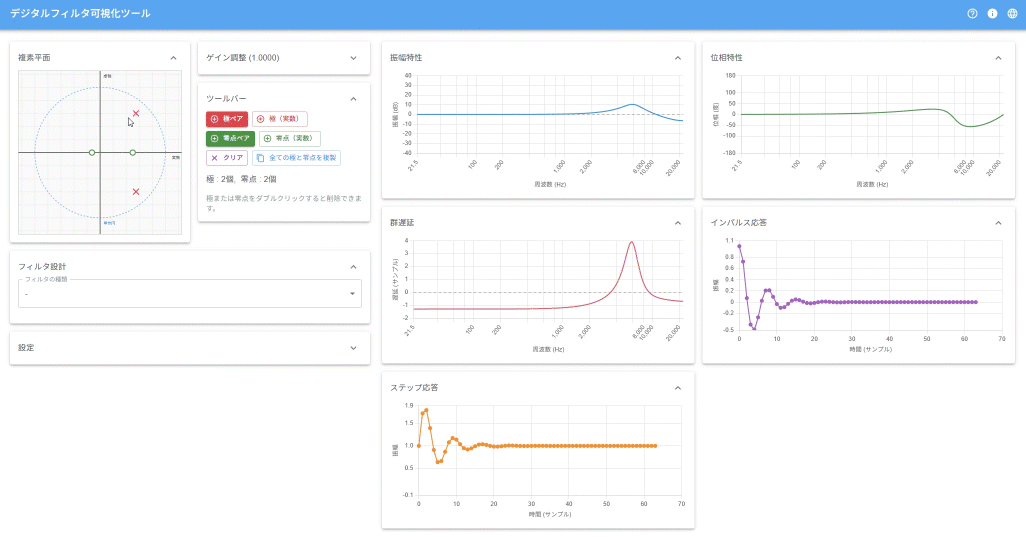Open the フィルタの種類 dropdown
The height and width of the screenshot is (537, 1026).
point(189,294)
